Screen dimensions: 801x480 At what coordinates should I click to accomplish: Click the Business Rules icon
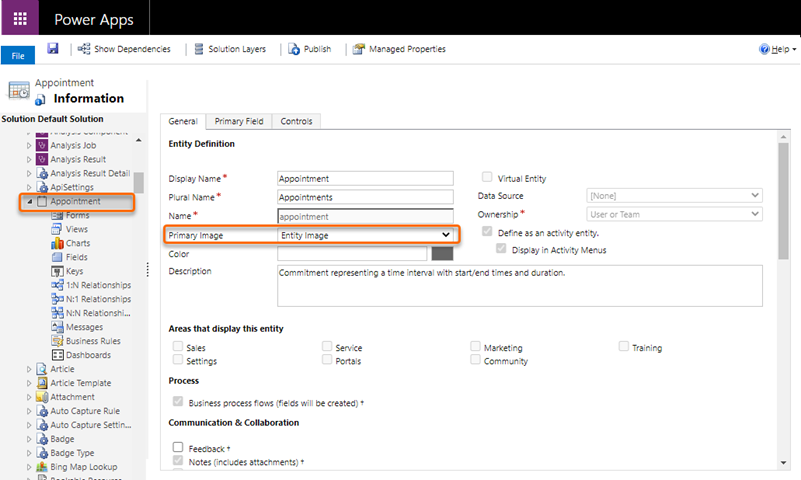[57, 341]
